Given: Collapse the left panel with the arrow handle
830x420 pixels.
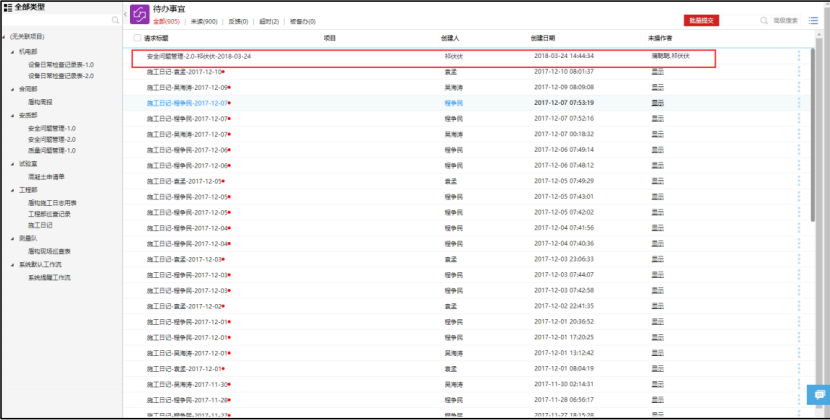Looking at the screenshot, I should click(x=125, y=15).
